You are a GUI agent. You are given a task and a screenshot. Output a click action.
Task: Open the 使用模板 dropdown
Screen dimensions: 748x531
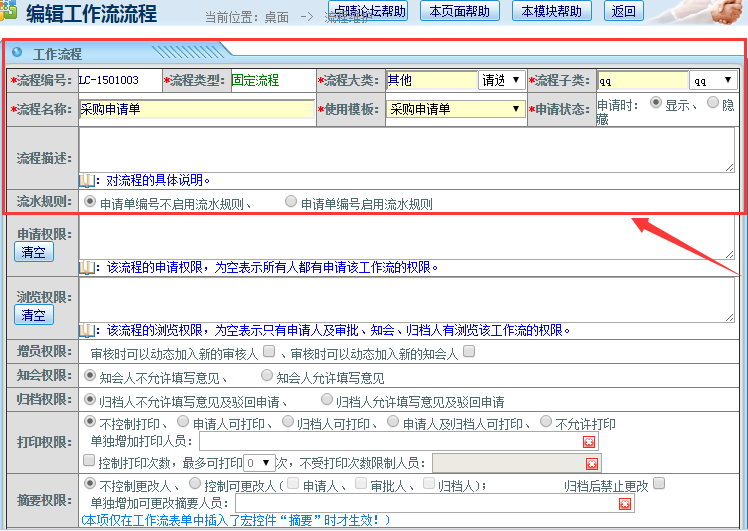click(455, 109)
